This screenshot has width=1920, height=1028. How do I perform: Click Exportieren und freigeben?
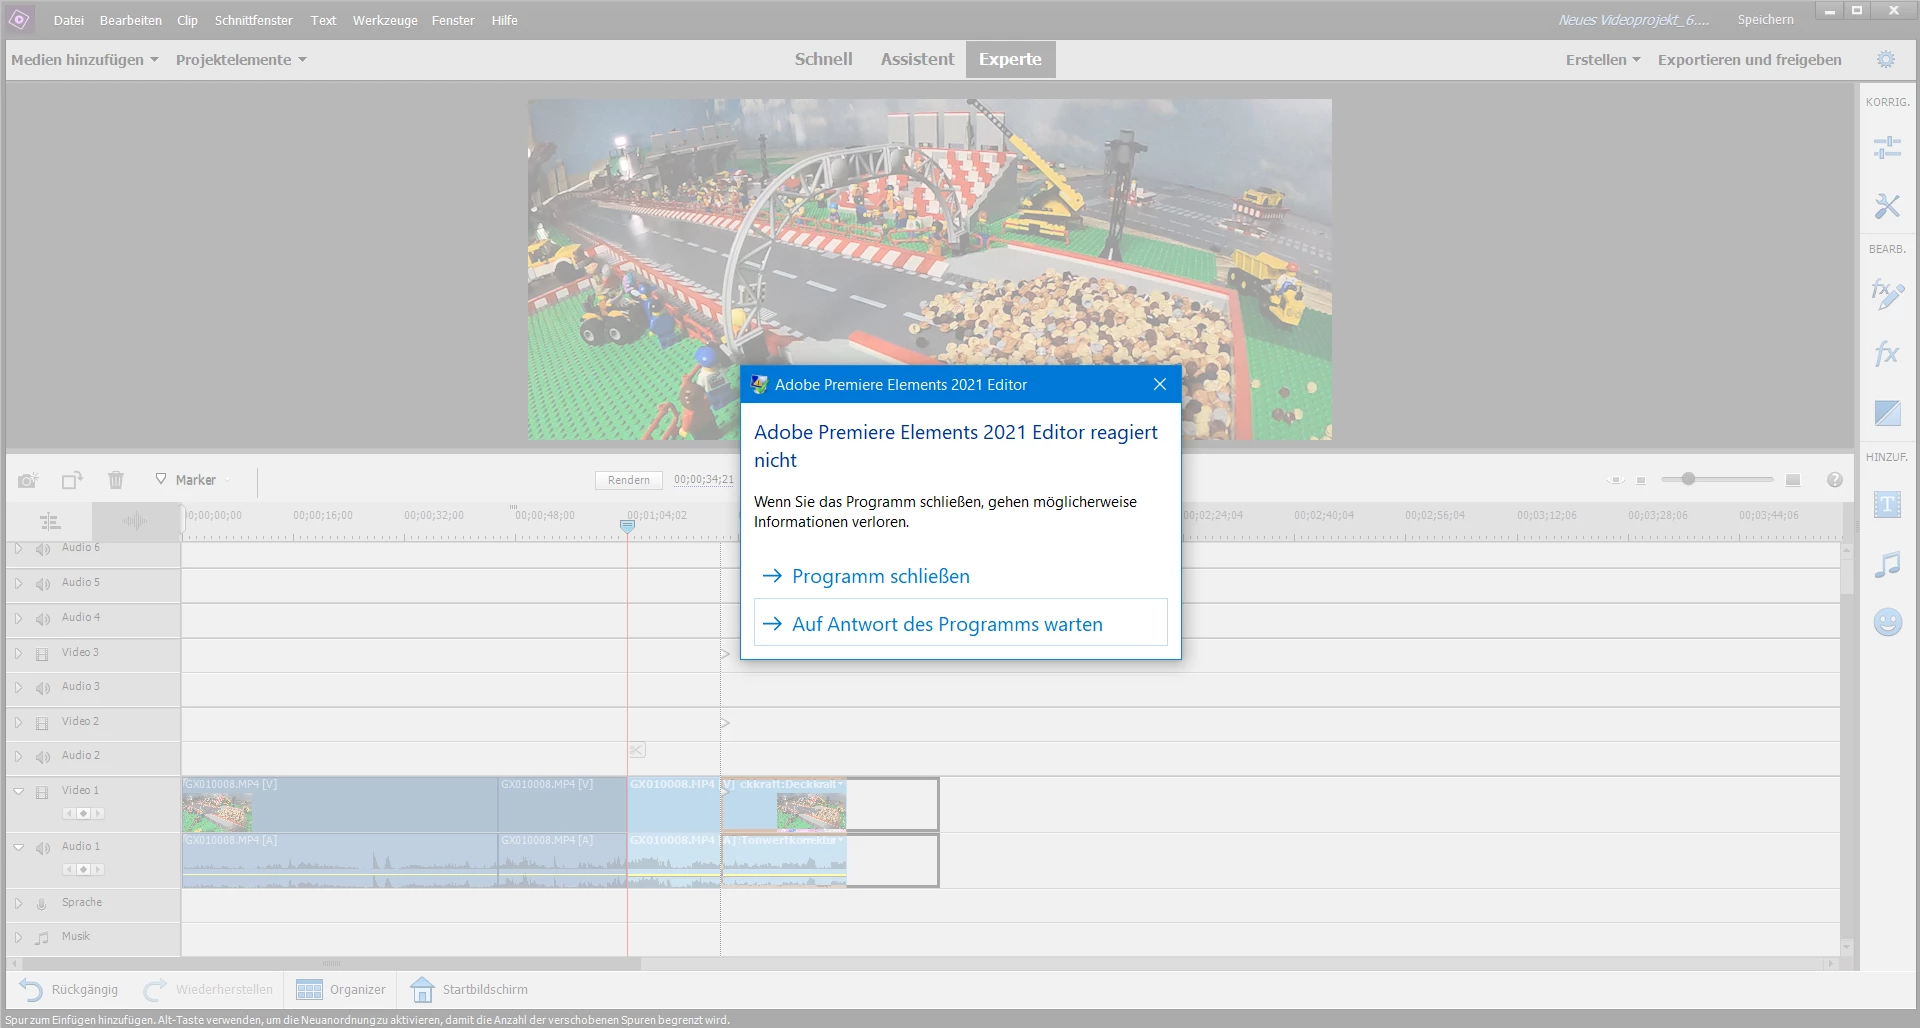pos(1750,60)
